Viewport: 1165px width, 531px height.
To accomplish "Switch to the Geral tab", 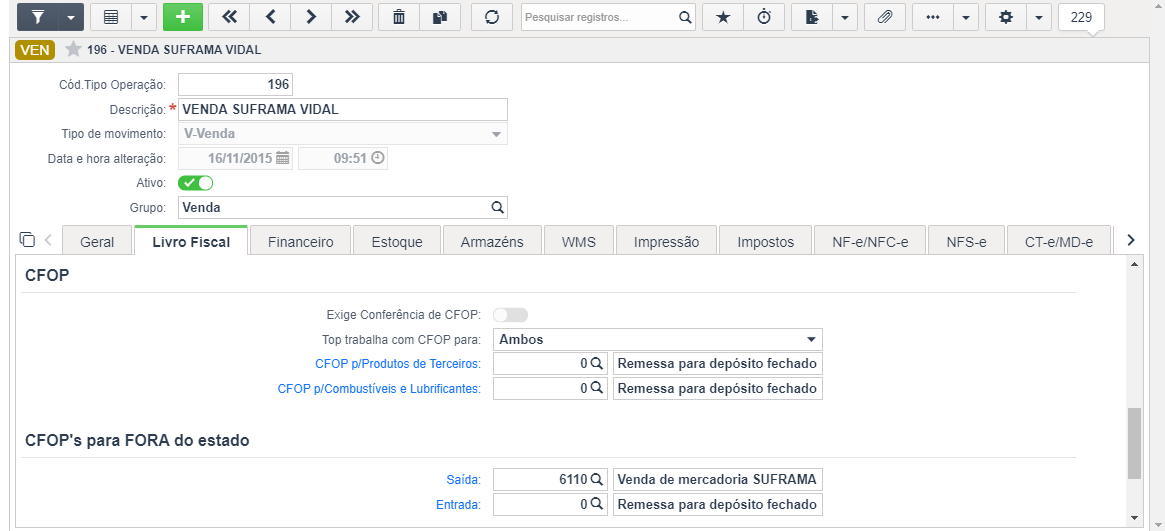I will click(97, 241).
